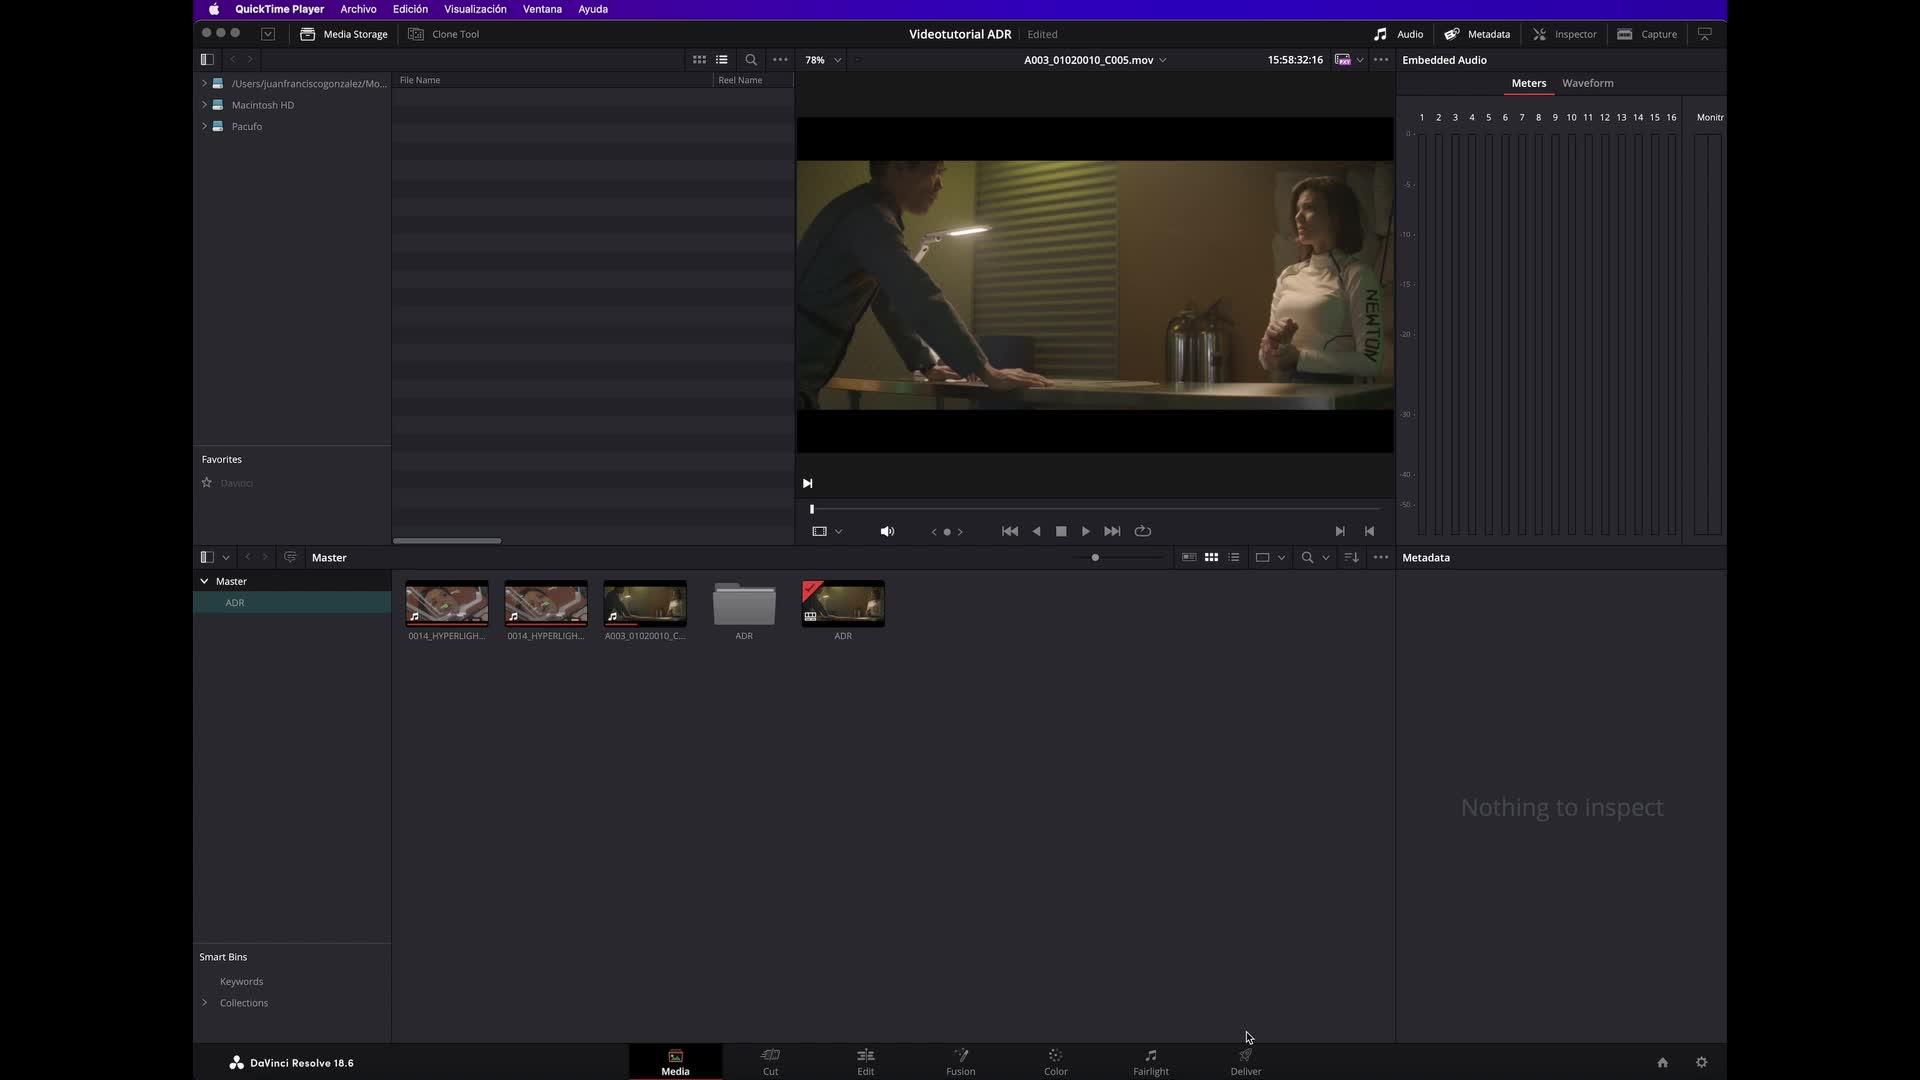Image resolution: width=1920 pixels, height=1080 pixels.
Task: Click the home project manager icon
Action: point(1662,1062)
